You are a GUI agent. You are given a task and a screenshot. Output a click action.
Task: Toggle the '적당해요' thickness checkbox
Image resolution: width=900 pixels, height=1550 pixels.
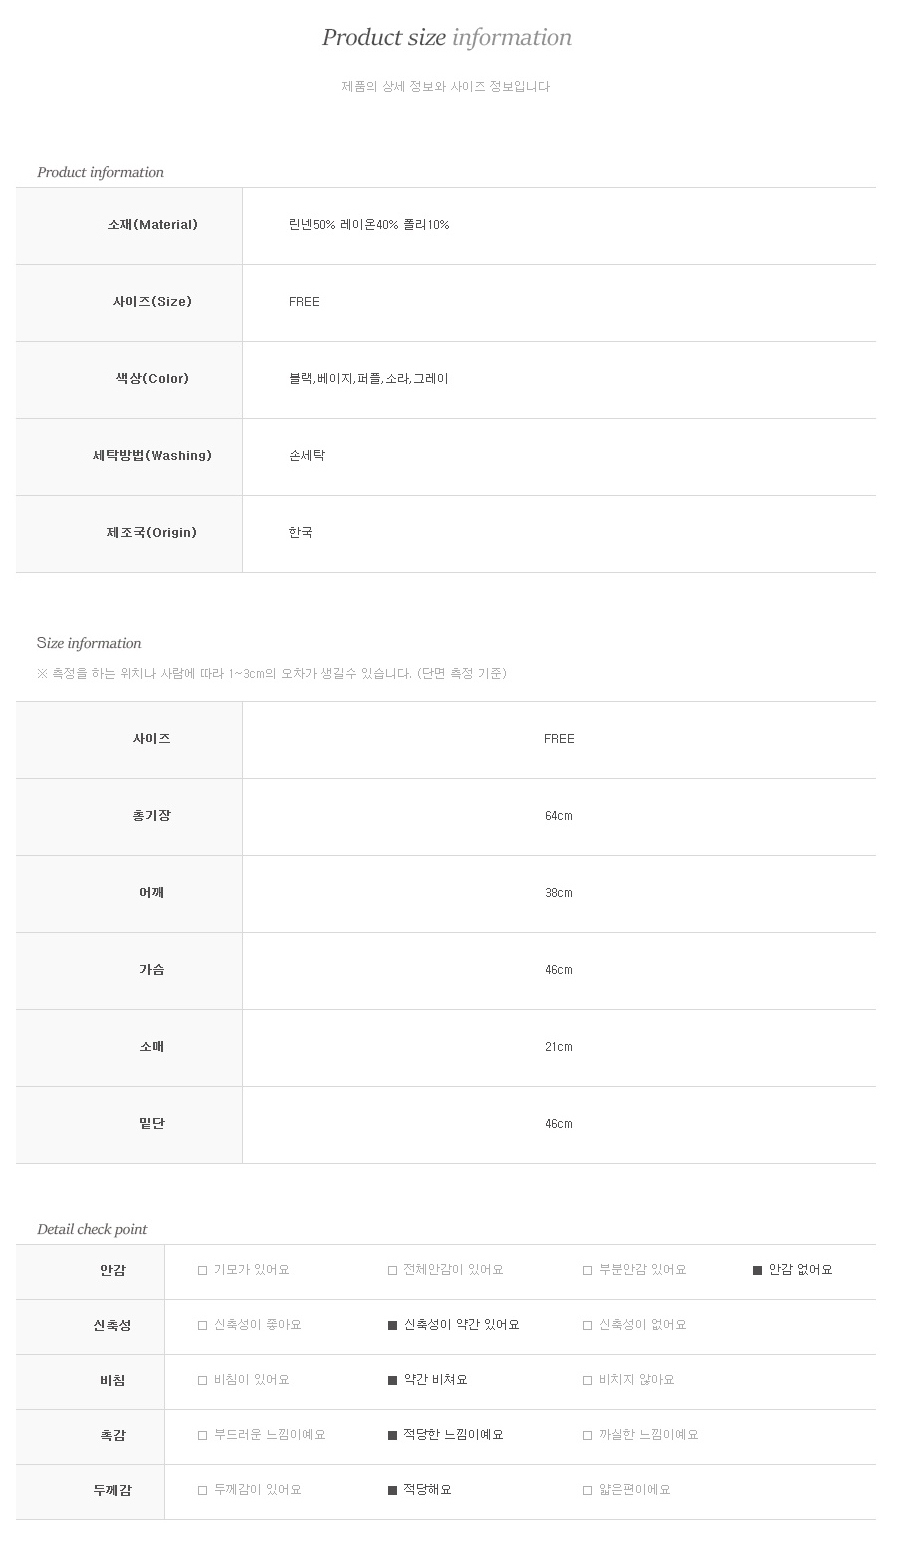[x=393, y=1490]
